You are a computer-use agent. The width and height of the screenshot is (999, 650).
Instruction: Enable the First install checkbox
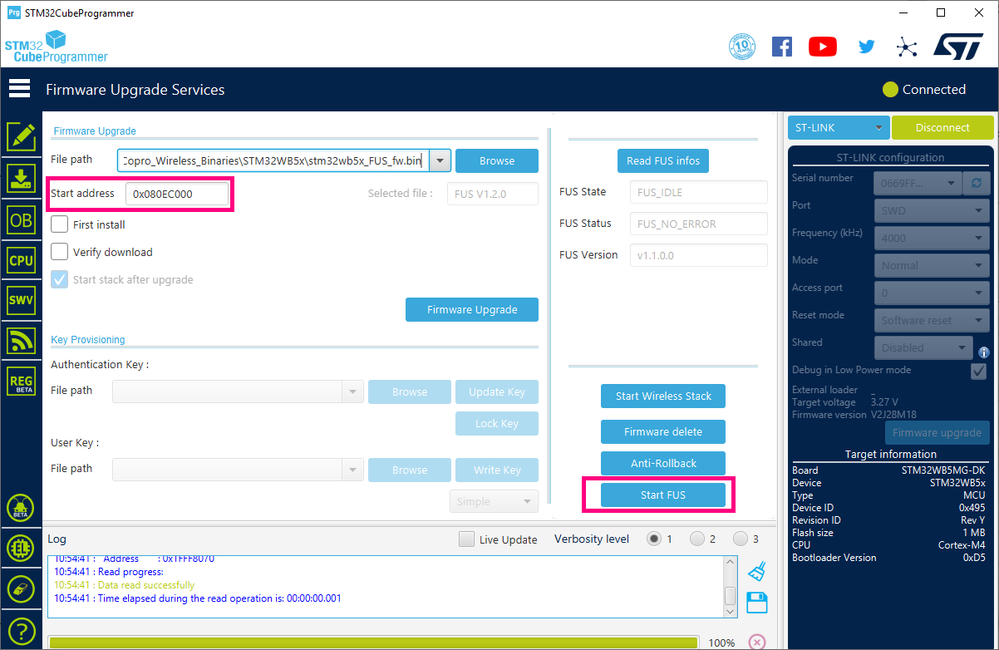(59, 224)
